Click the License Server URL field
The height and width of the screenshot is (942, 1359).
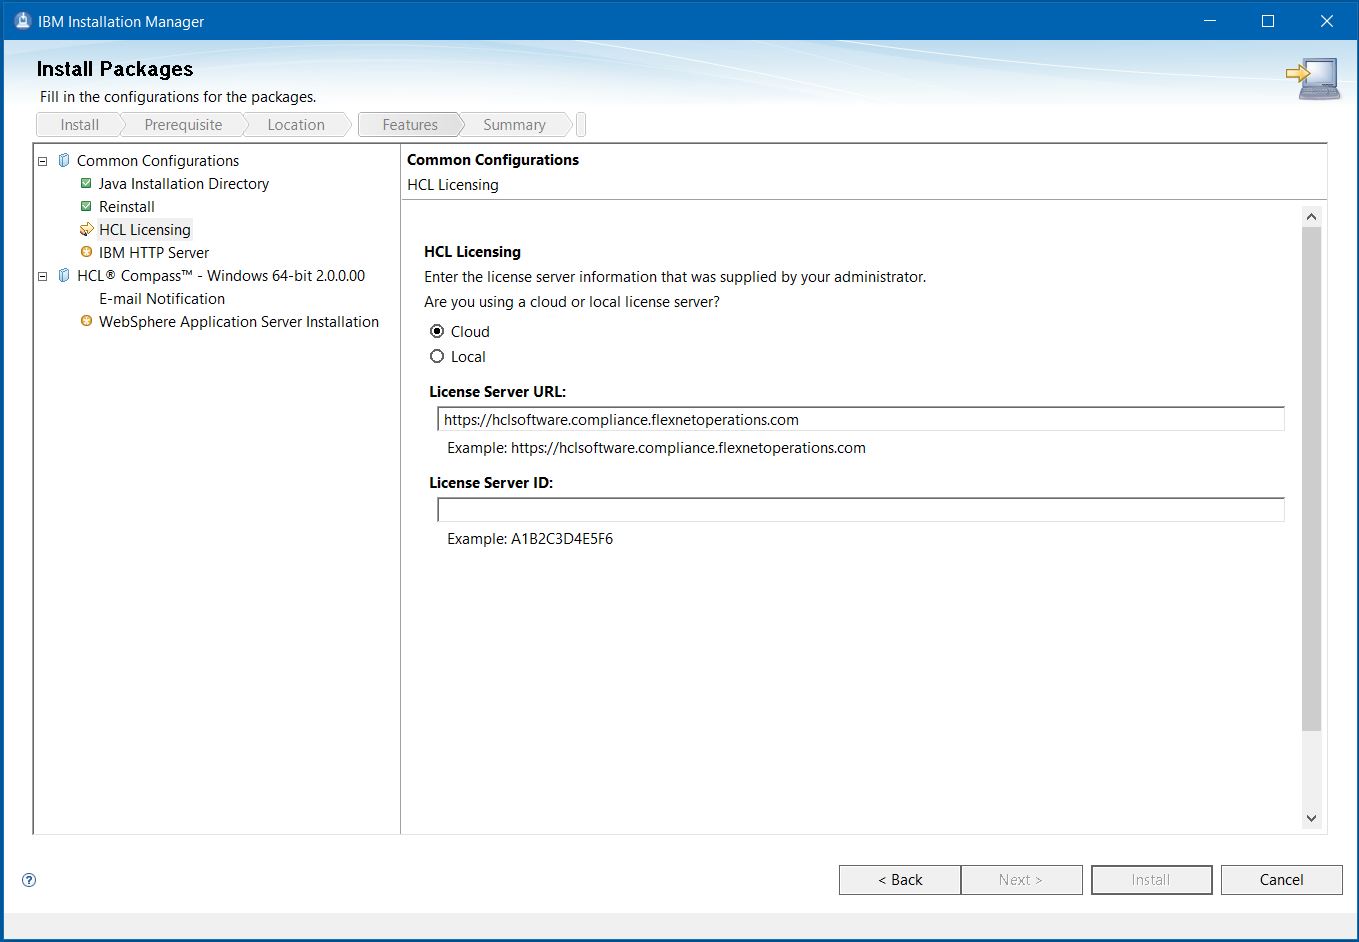(860, 419)
